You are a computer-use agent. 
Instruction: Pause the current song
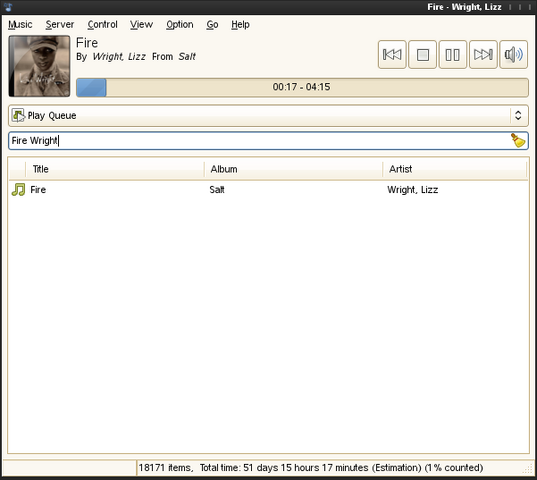point(452,54)
